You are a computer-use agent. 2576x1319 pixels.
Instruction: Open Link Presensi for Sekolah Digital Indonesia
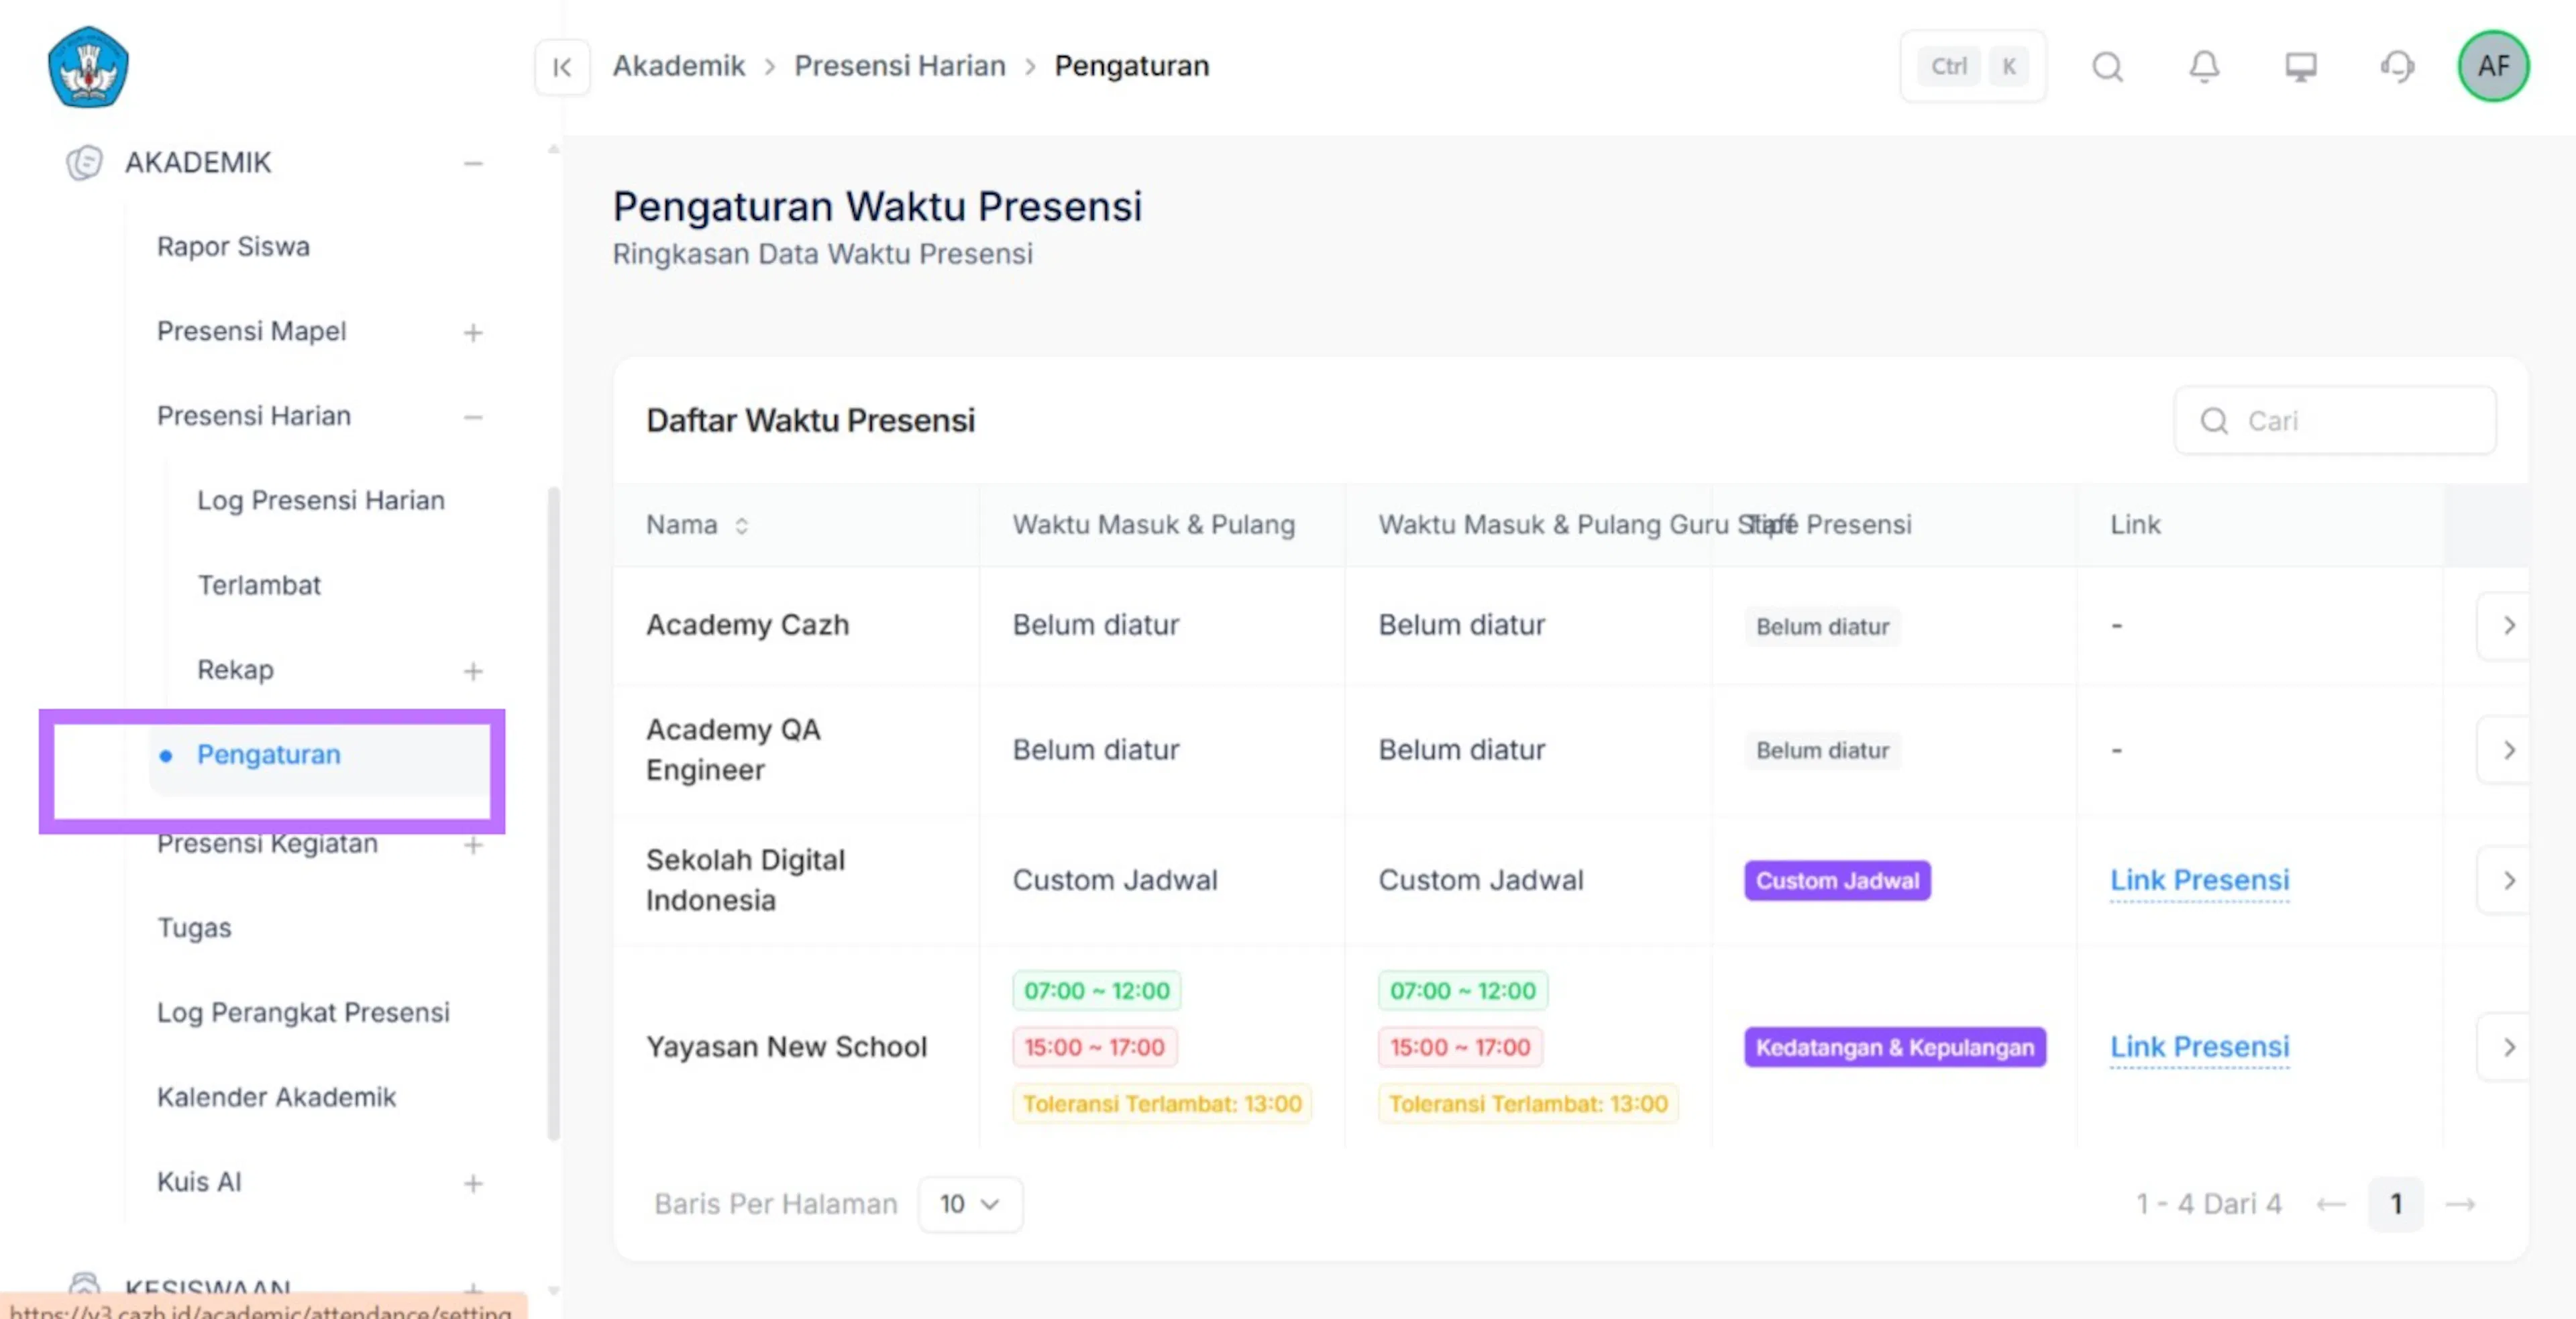2199,880
